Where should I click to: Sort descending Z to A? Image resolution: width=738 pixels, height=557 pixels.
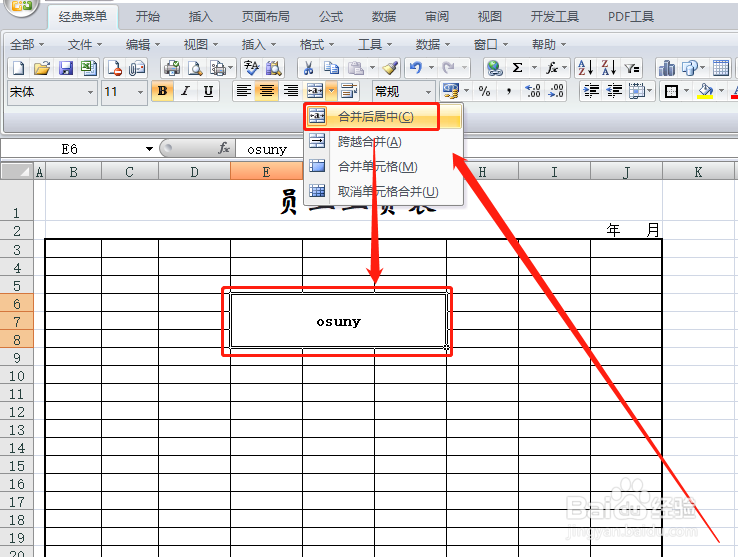609,68
